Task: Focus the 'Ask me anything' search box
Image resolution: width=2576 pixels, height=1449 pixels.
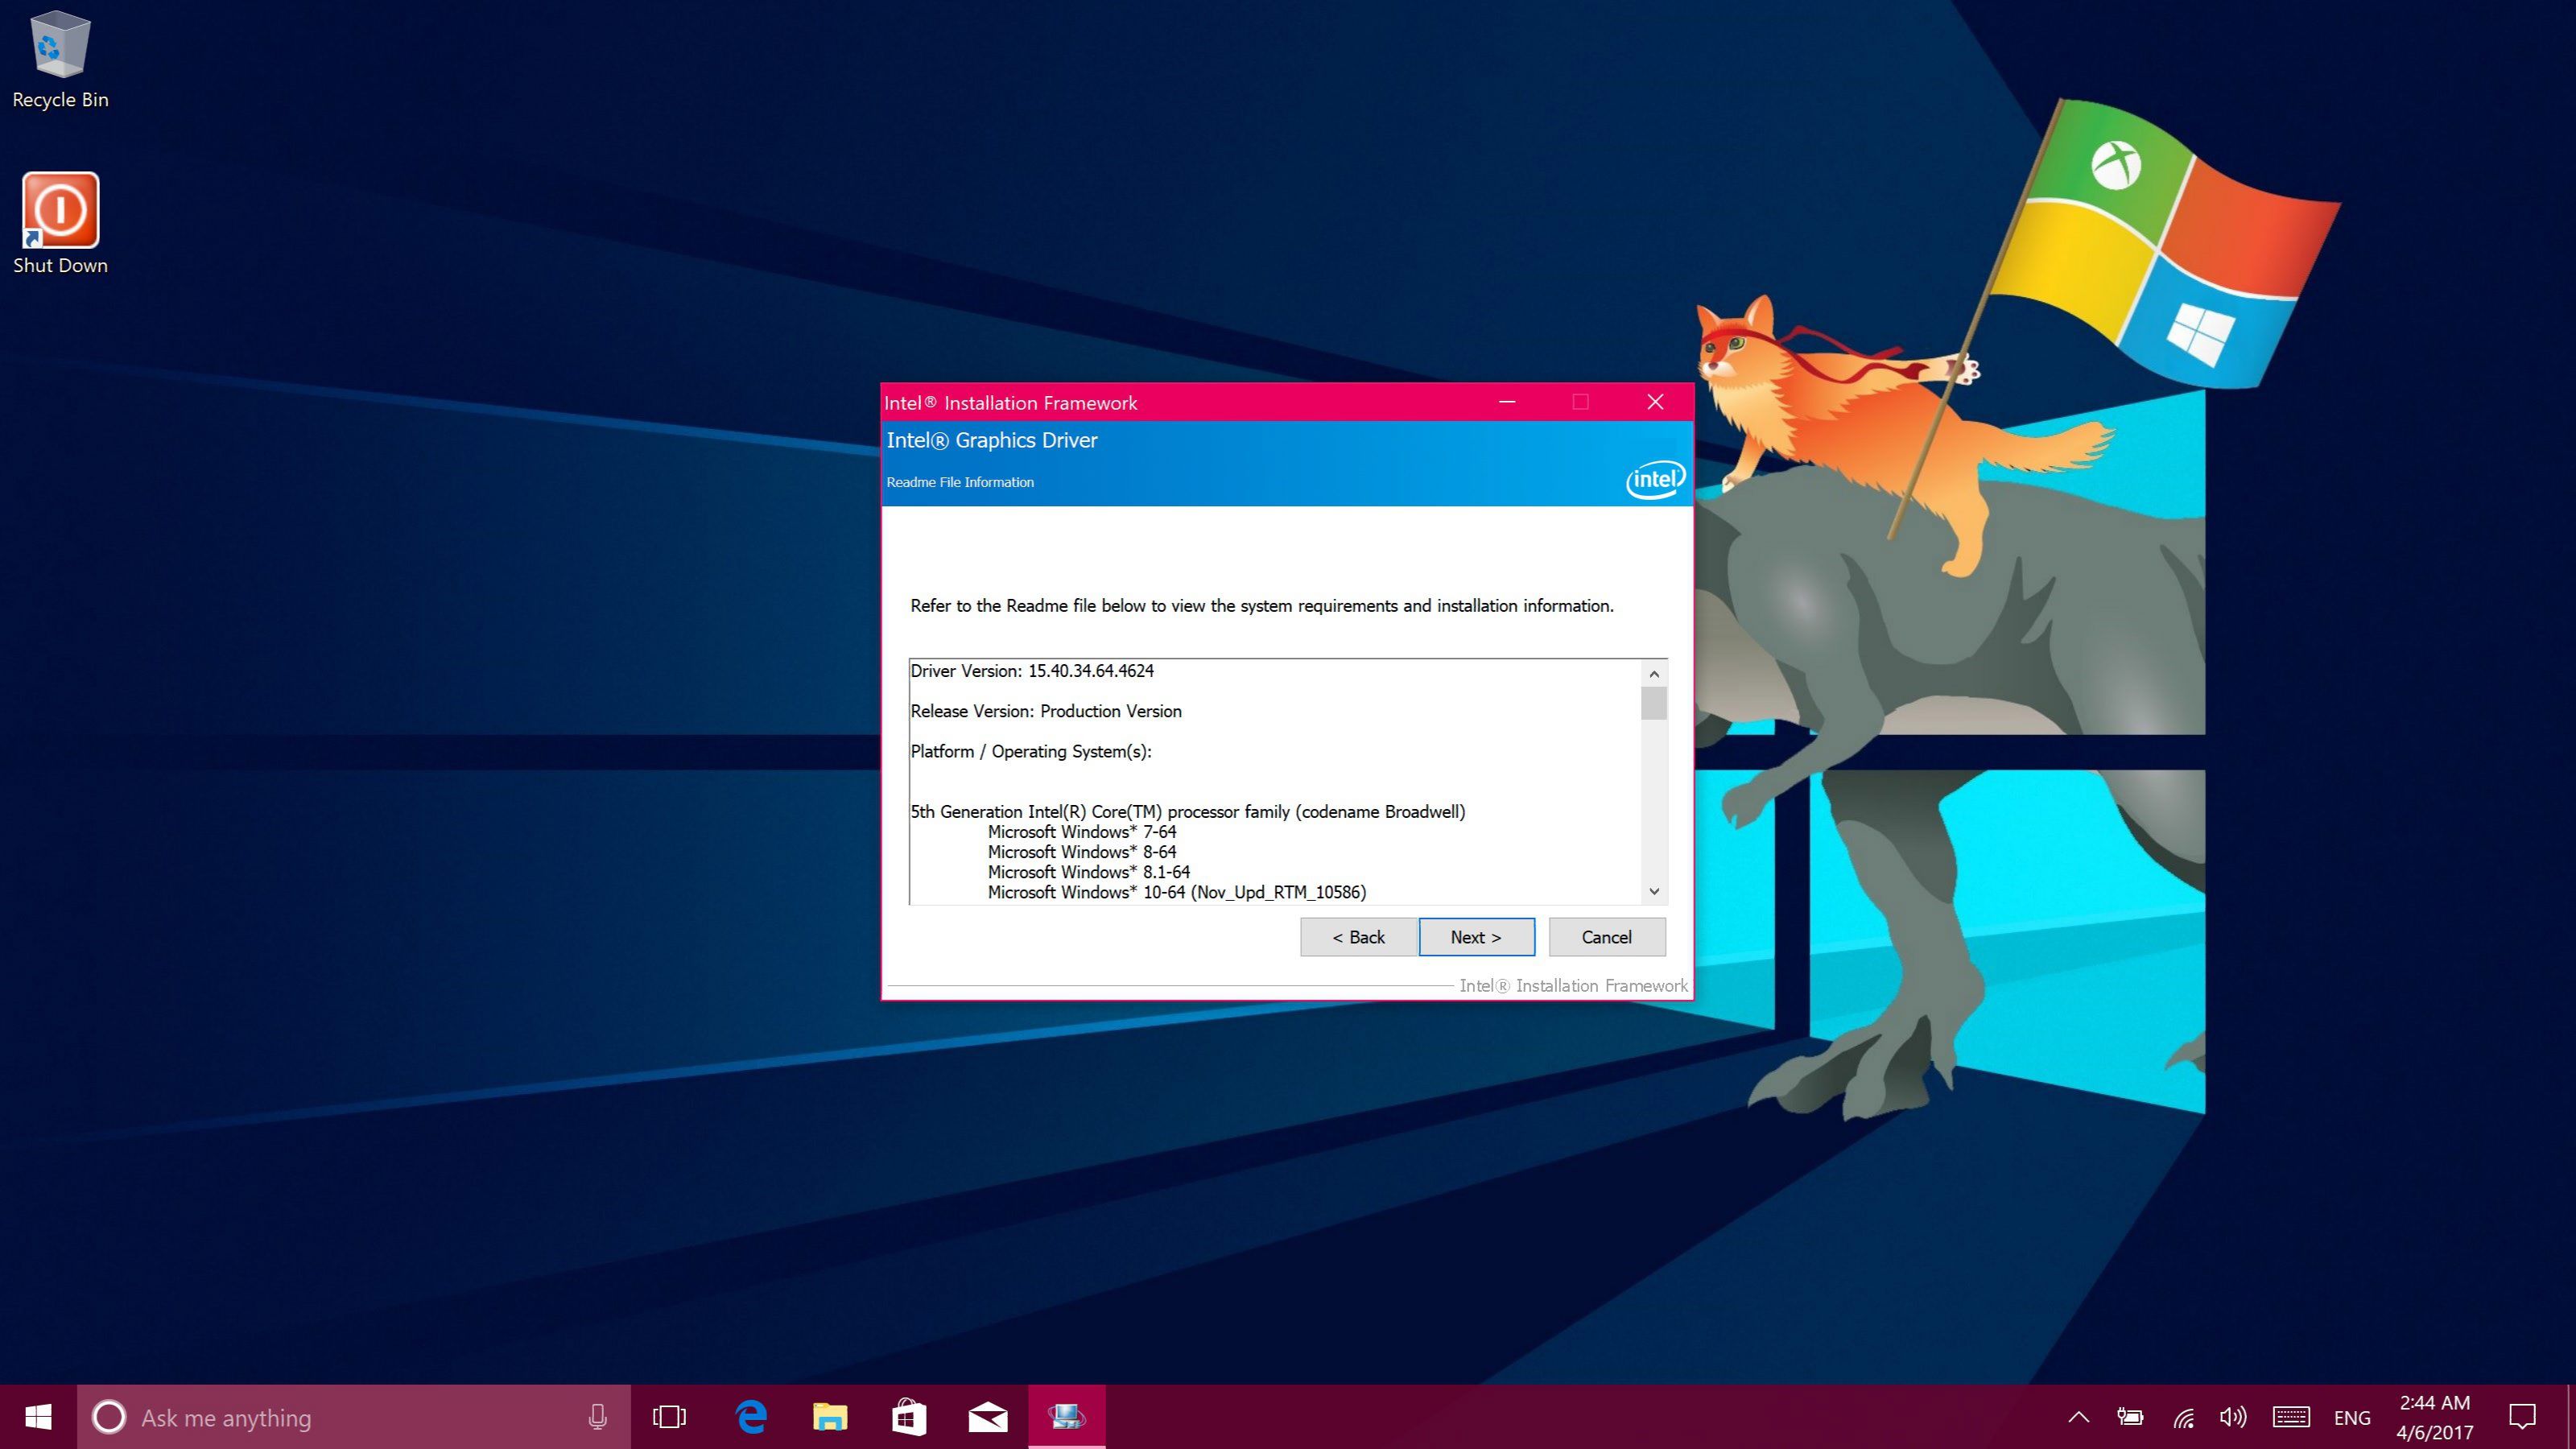Action: tap(354, 1417)
